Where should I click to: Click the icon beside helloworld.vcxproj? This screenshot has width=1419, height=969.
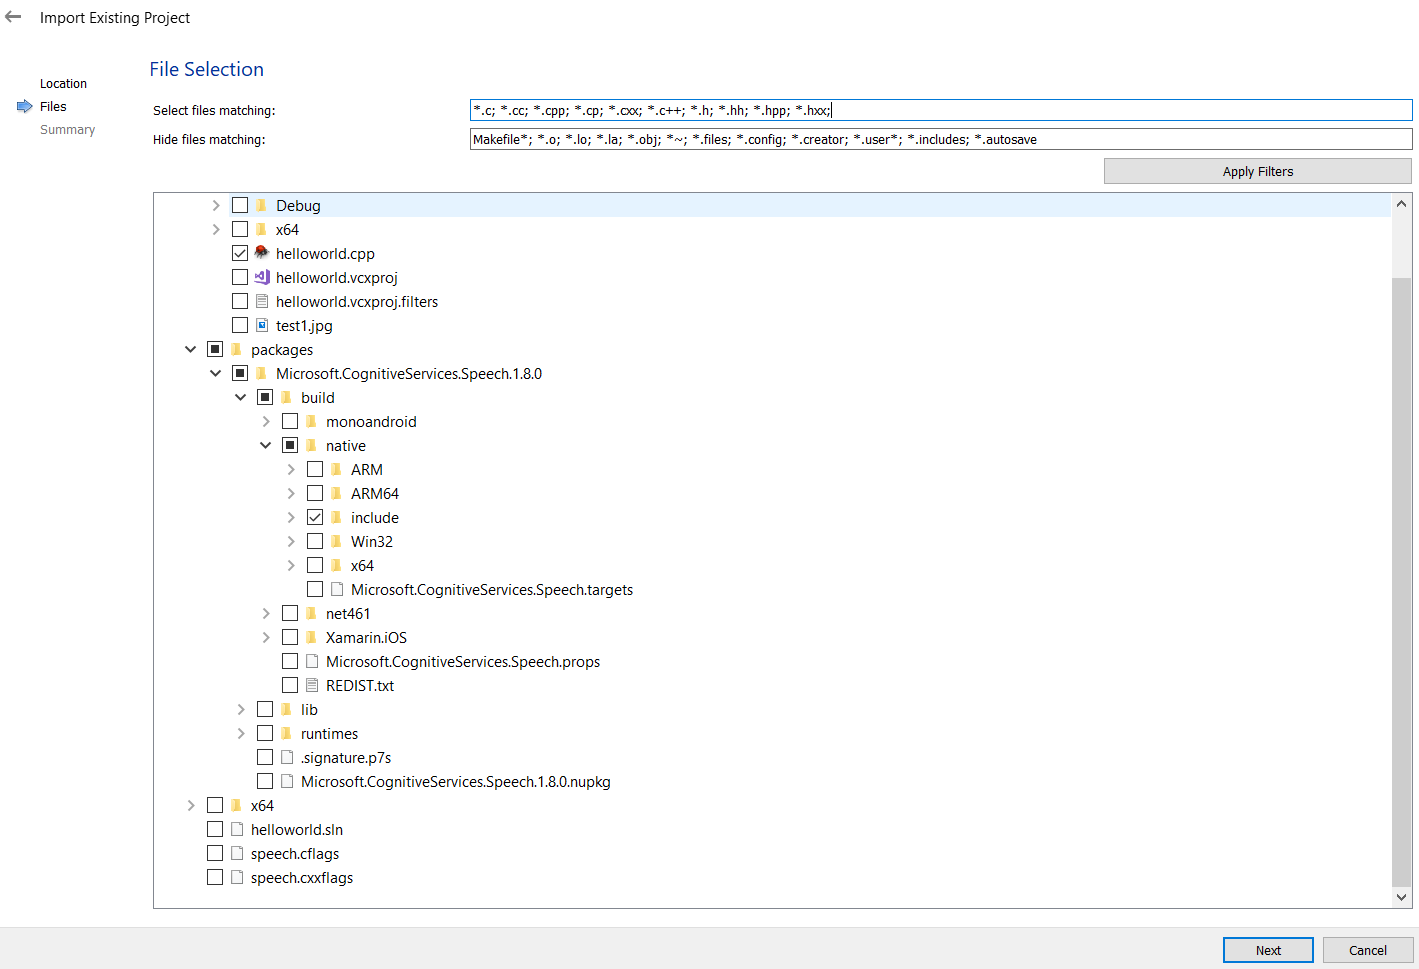(260, 277)
